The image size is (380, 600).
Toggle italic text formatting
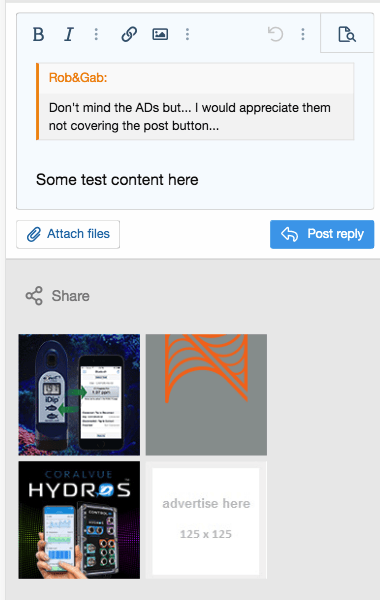[69, 34]
